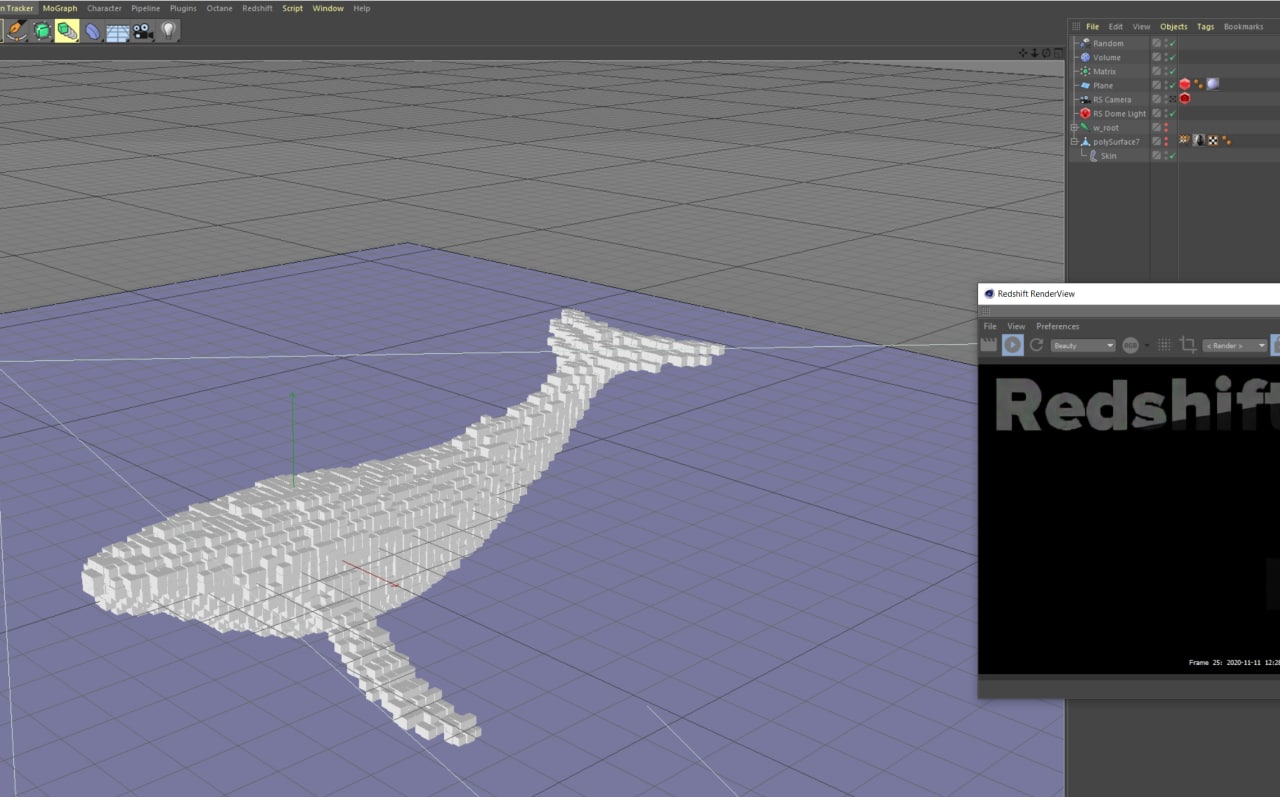
Task: Select the Matrix object in tree
Action: (1104, 71)
